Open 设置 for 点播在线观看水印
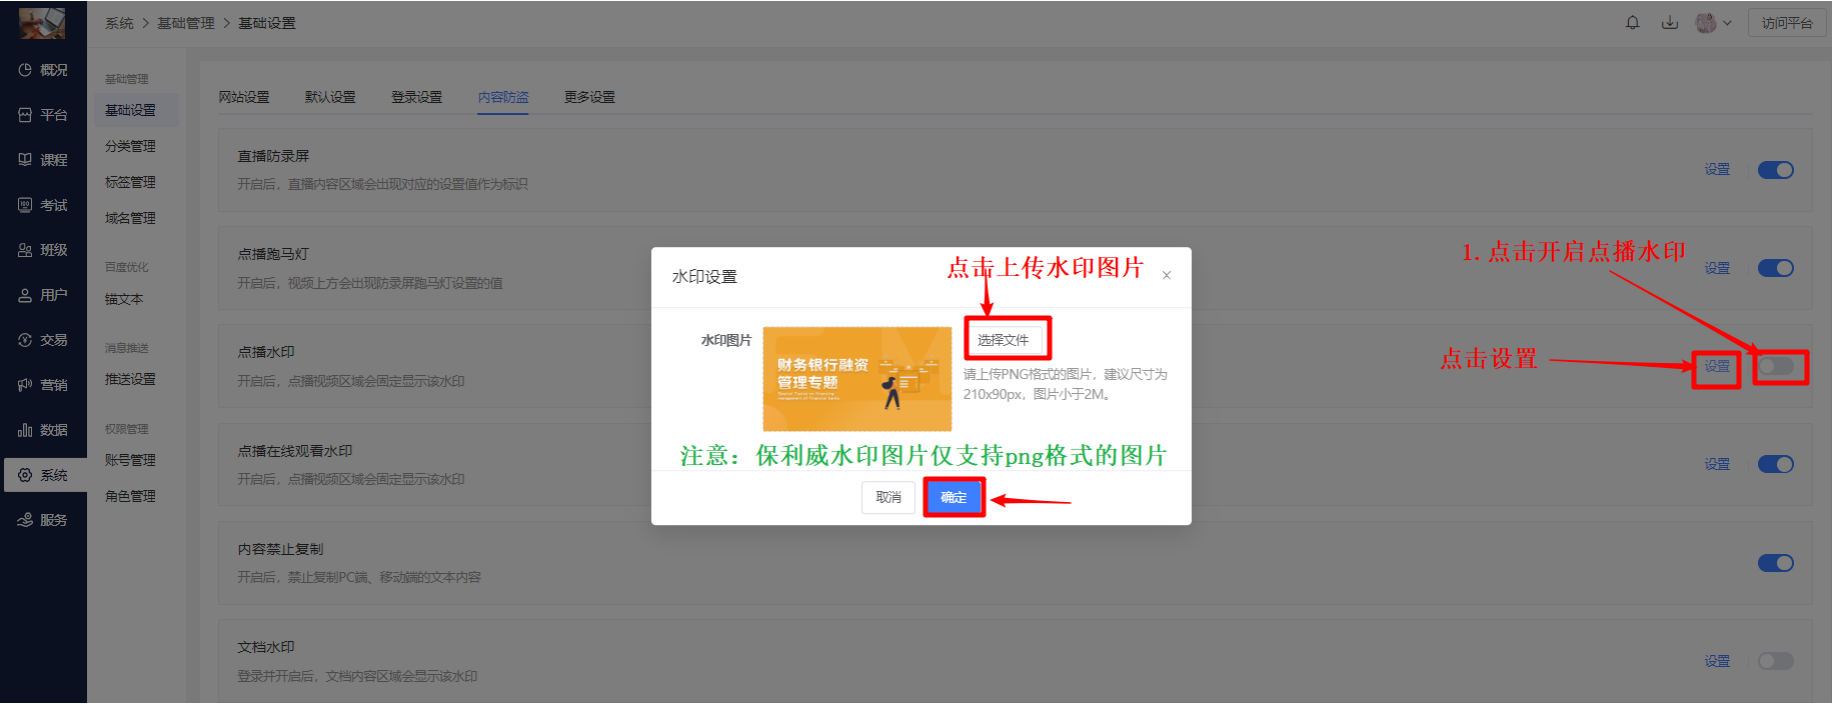Viewport: 1832px width, 704px height. click(x=1717, y=464)
